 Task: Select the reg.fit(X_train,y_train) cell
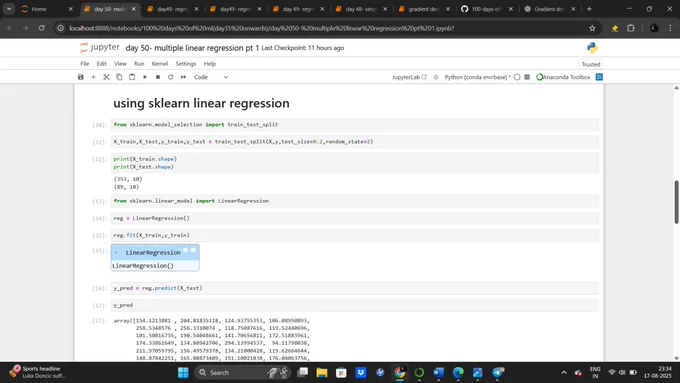coord(355,235)
